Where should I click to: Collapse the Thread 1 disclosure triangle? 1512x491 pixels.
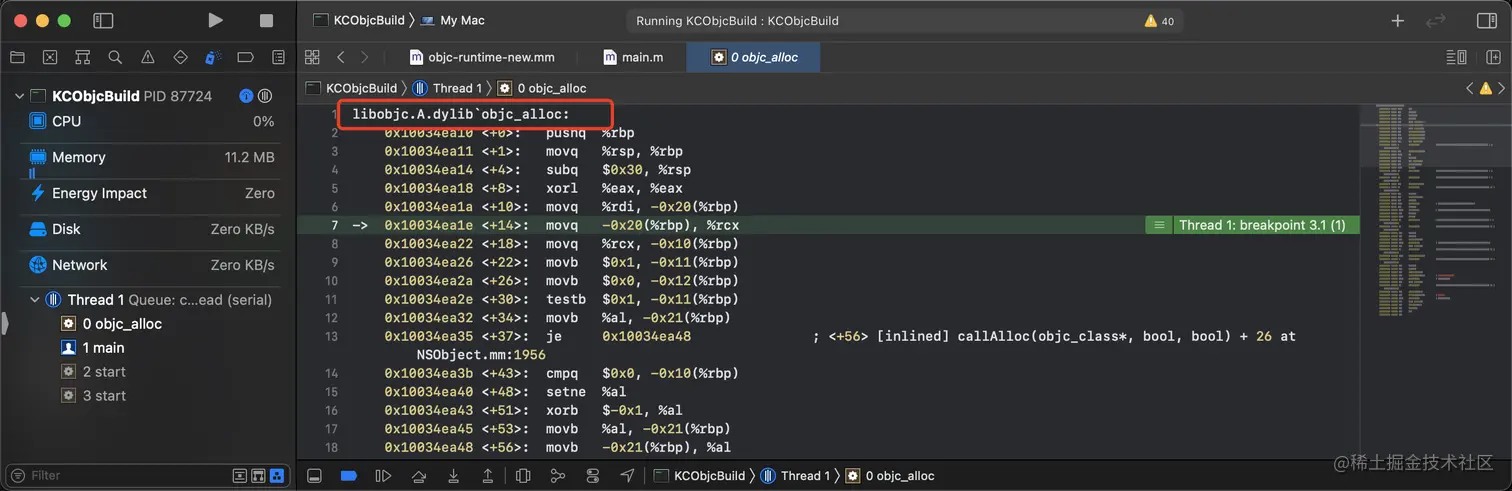pyautogui.click(x=35, y=299)
